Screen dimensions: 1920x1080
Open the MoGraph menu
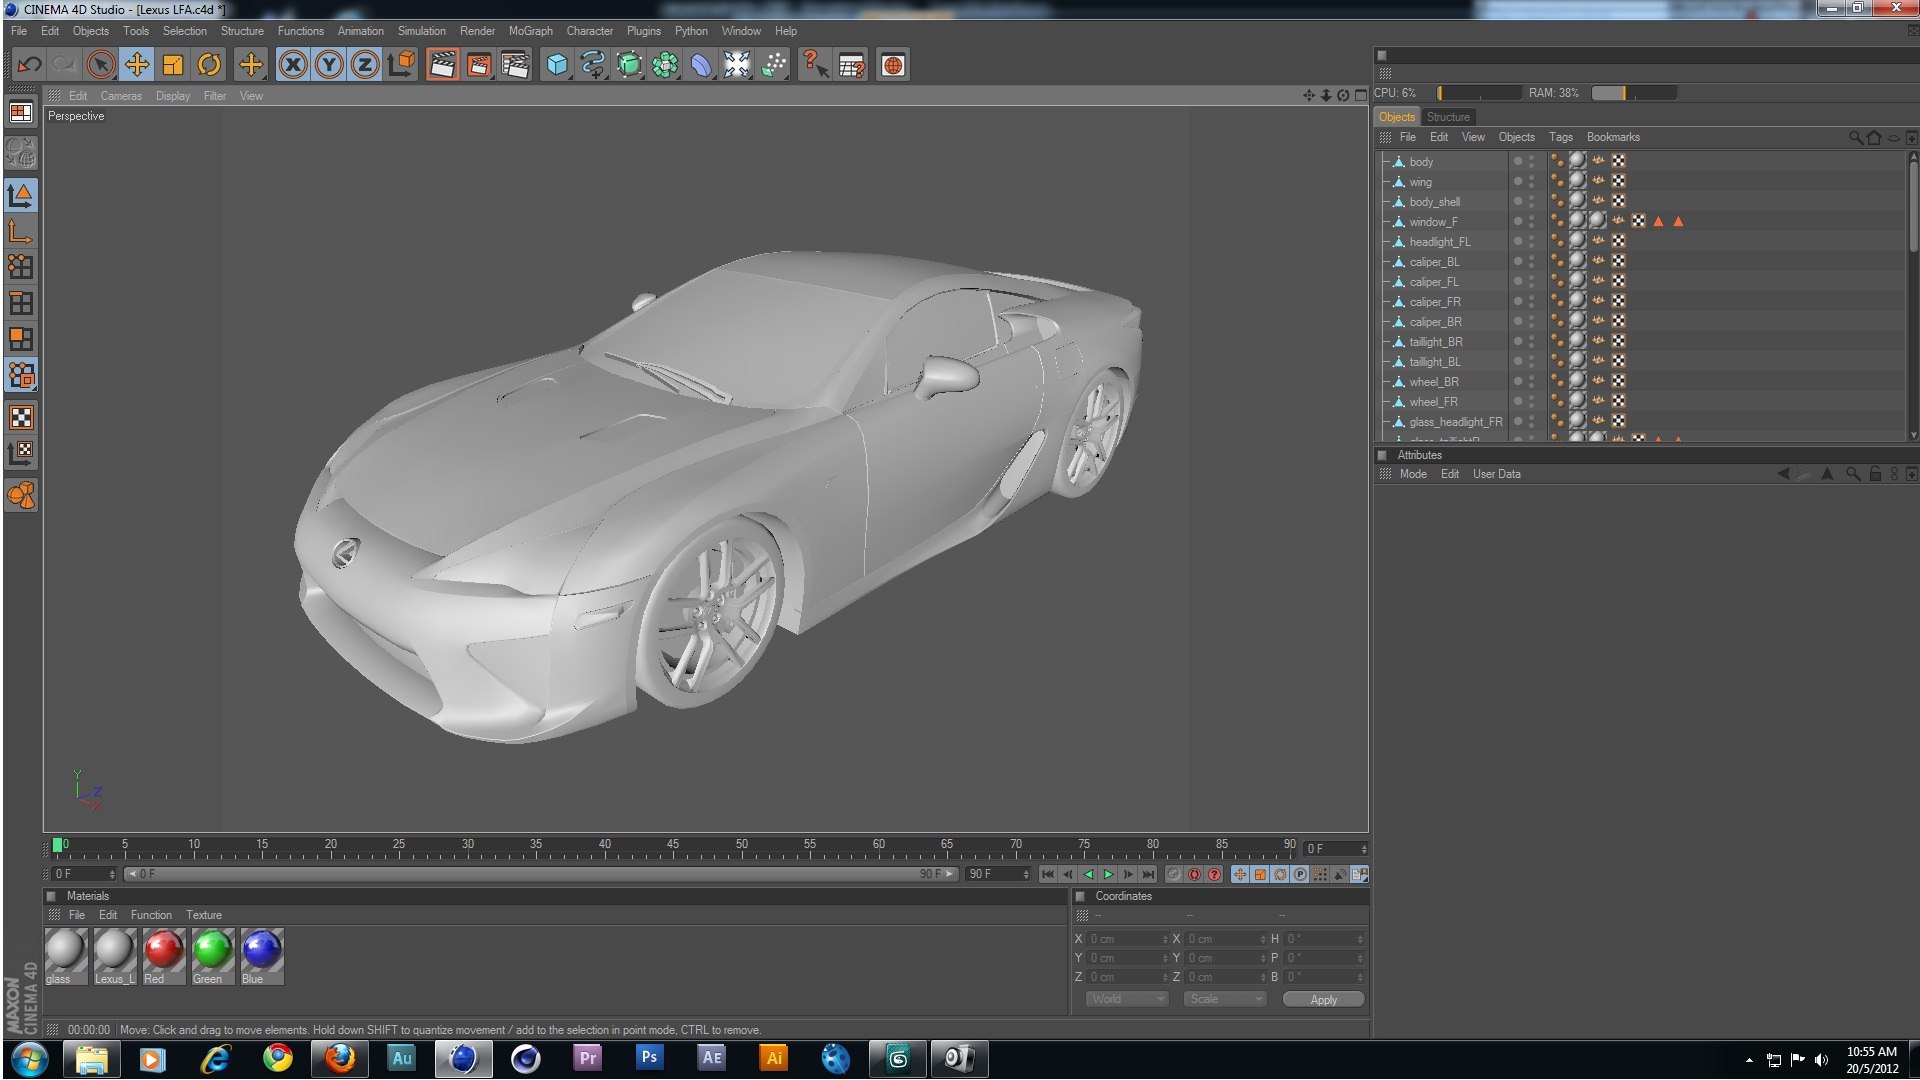click(x=530, y=31)
